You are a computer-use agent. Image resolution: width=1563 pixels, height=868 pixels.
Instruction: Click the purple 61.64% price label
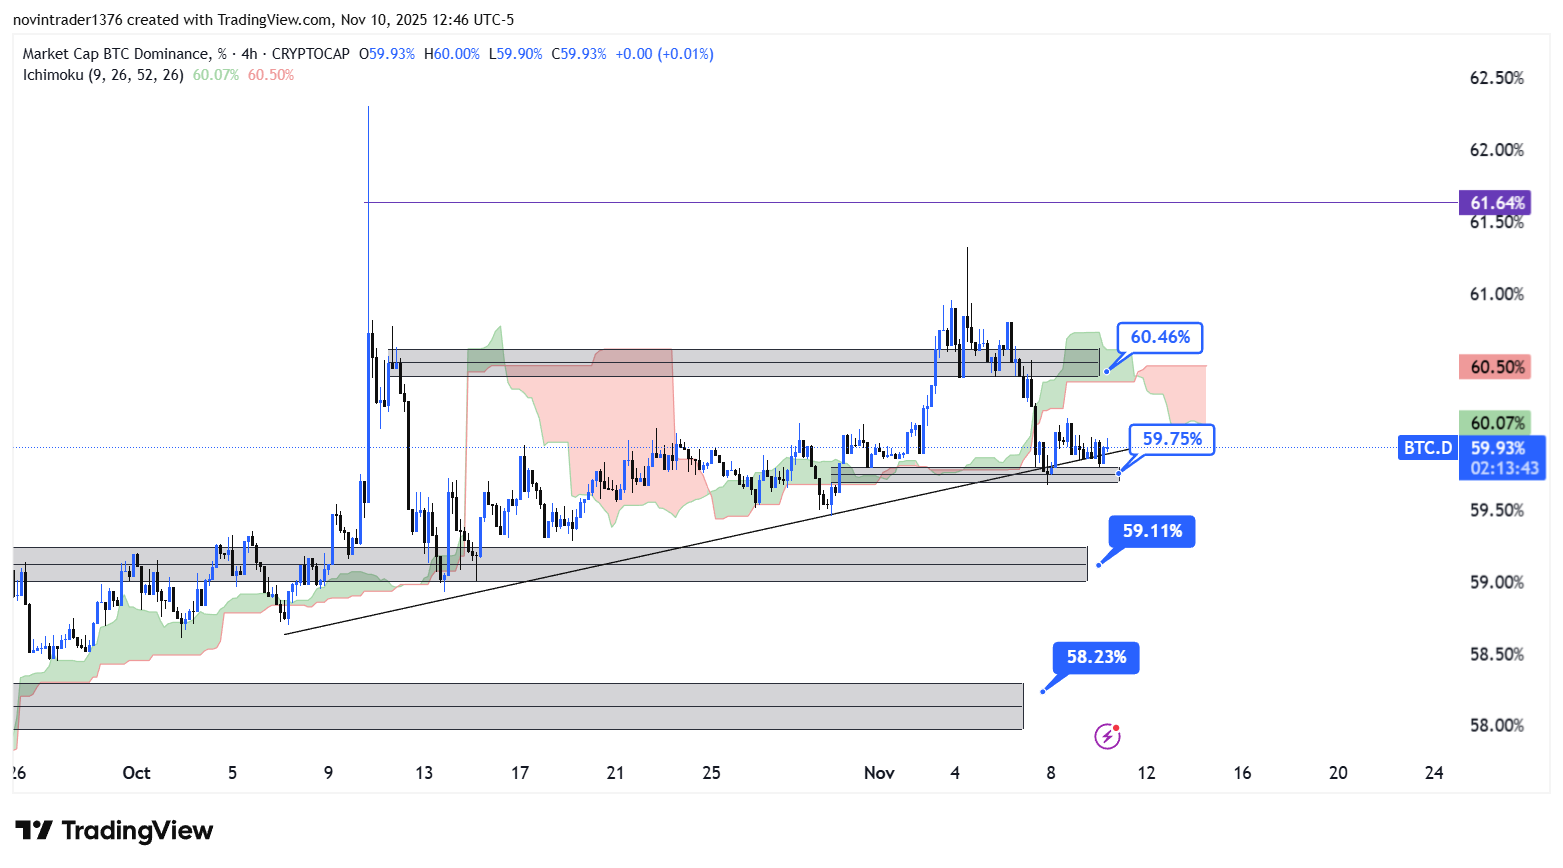tap(1495, 203)
